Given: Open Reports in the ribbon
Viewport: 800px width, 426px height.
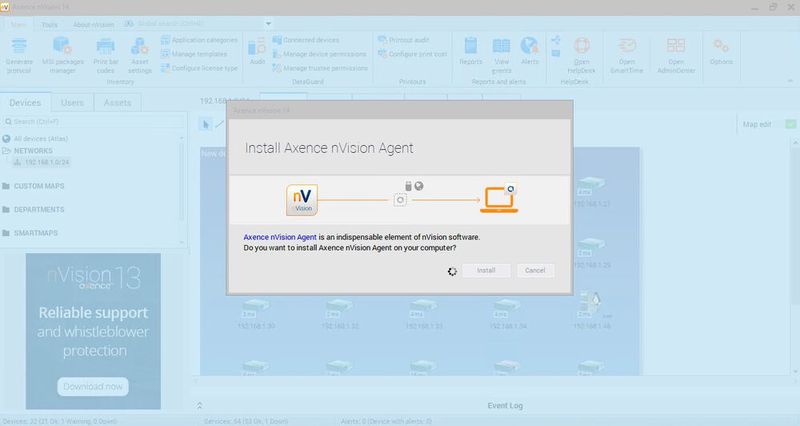Looking at the screenshot, I should (470, 51).
